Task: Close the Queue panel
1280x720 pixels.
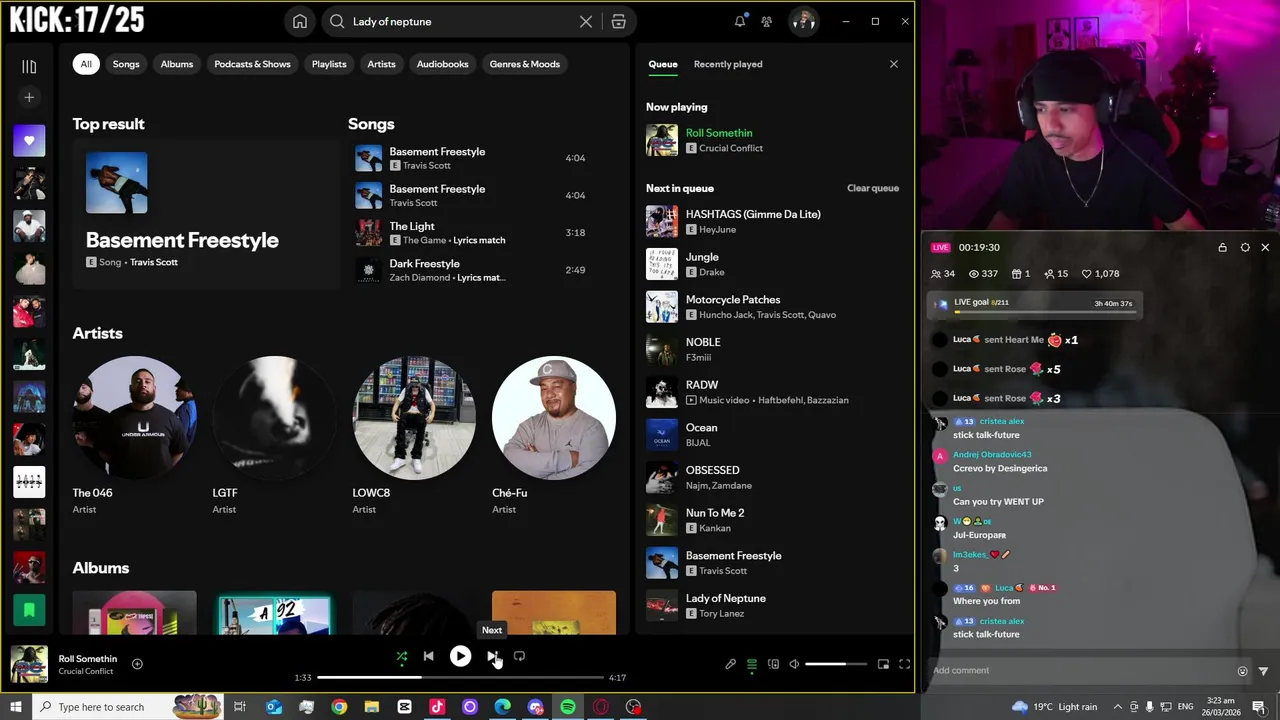Action: [894, 64]
